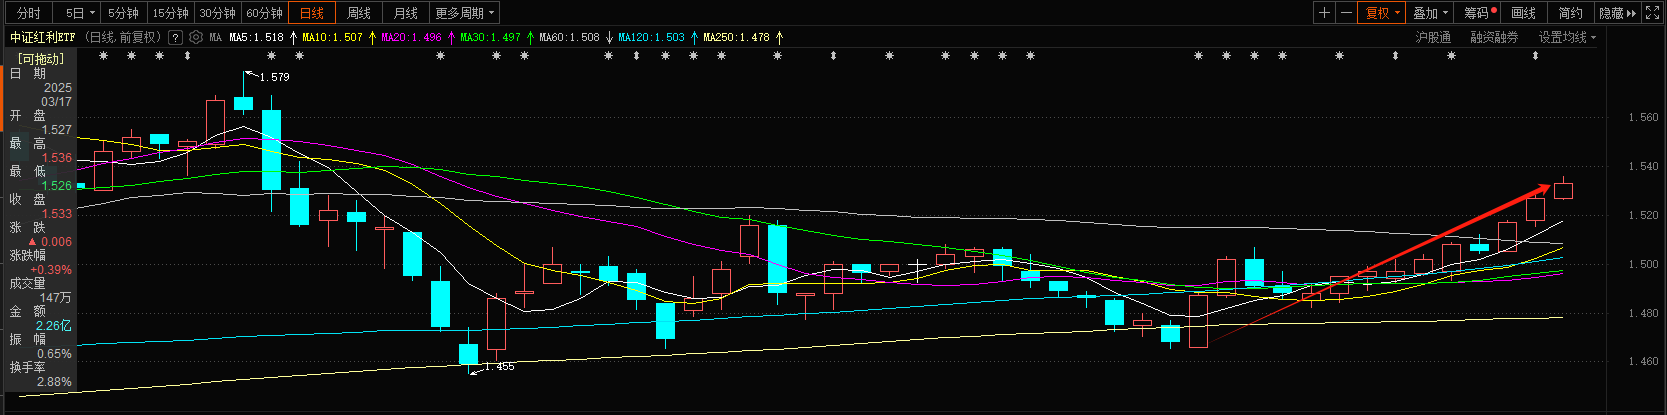Image resolution: width=1667 pixels, height=415 pixels.
Task: Select the MA30:1.497 value
Action: (490, 37)
